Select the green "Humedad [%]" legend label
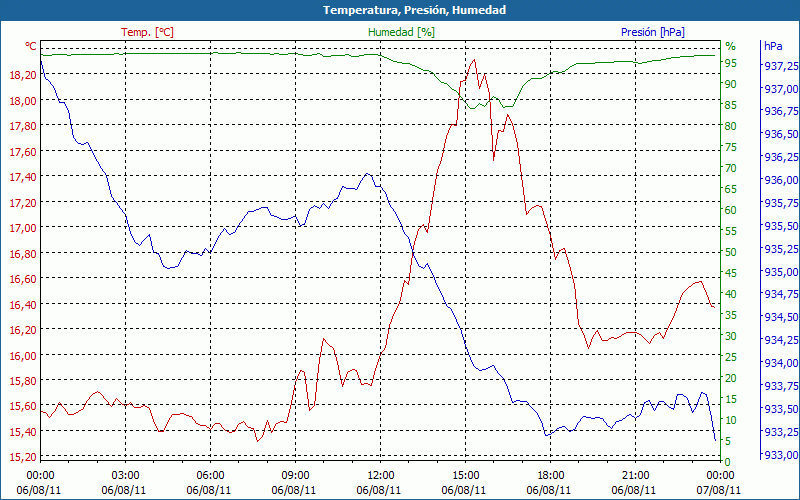 pos(401,32)
